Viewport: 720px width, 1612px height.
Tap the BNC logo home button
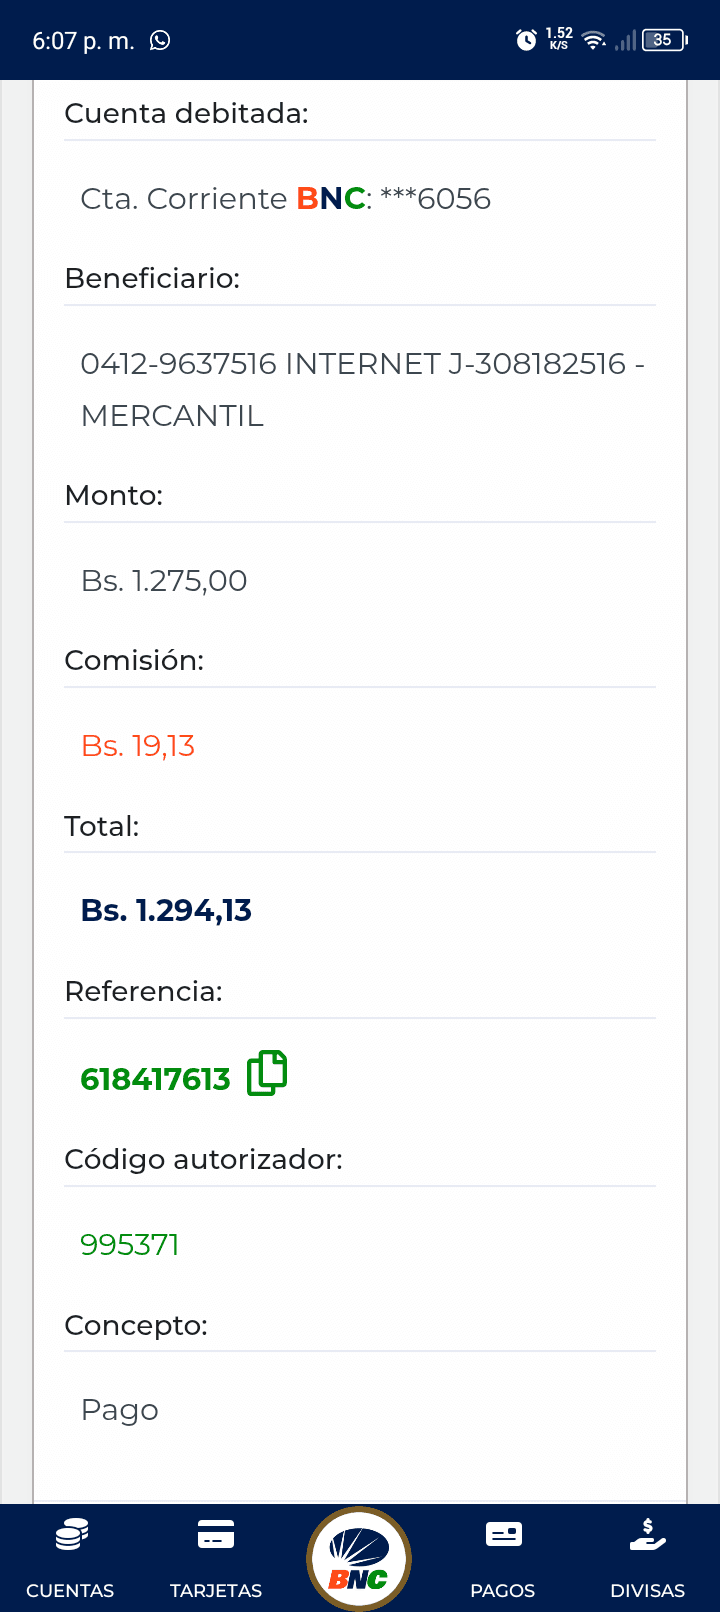(359, 1559)
